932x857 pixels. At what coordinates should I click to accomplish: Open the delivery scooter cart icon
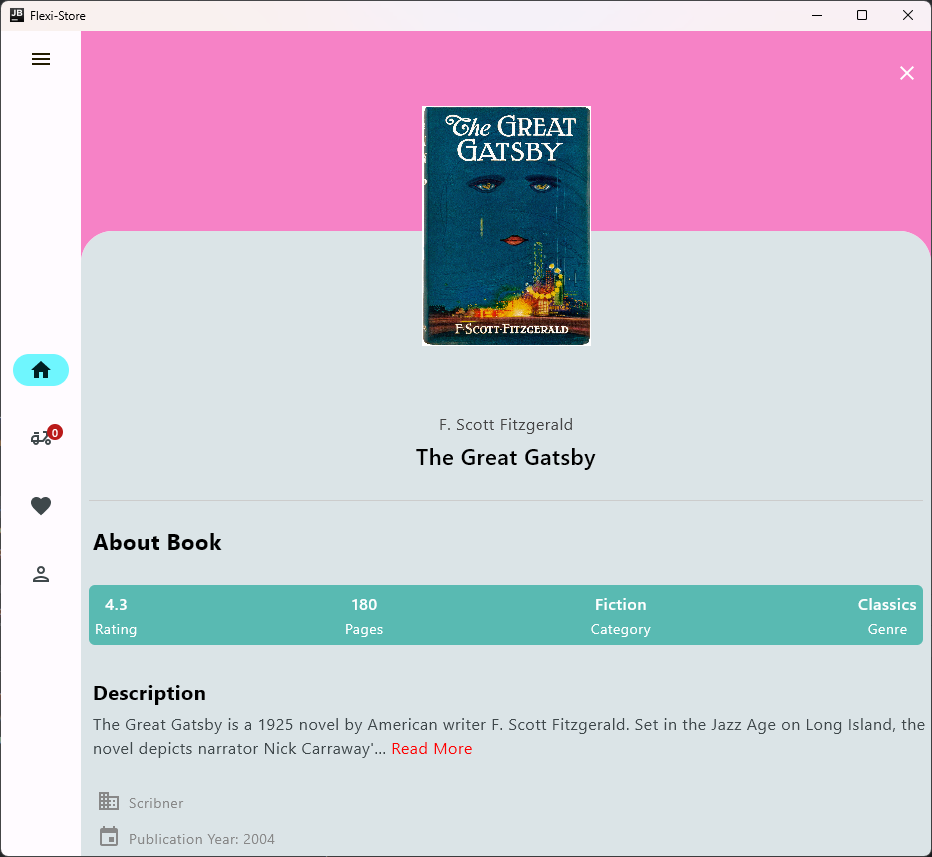coord(40,438)
